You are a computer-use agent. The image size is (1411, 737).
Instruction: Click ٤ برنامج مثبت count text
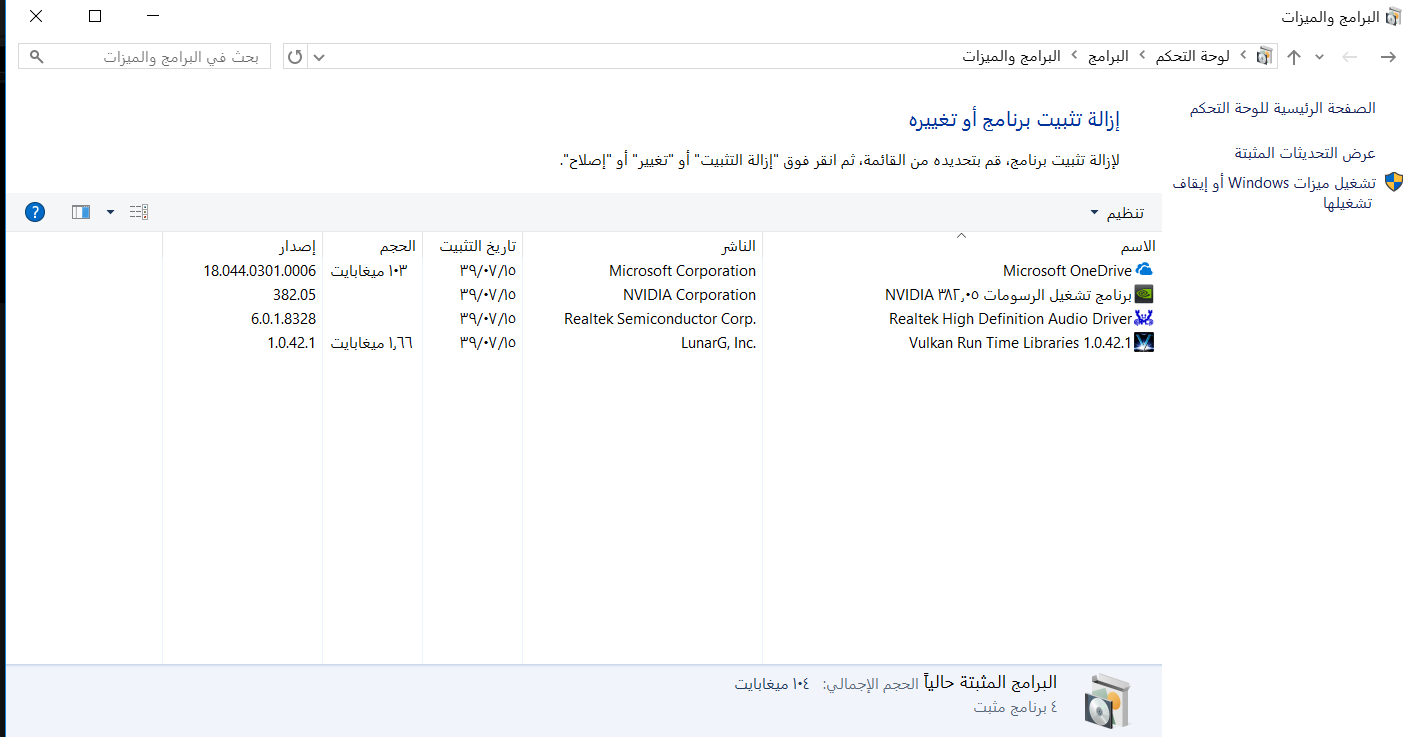coord(1015,707)
